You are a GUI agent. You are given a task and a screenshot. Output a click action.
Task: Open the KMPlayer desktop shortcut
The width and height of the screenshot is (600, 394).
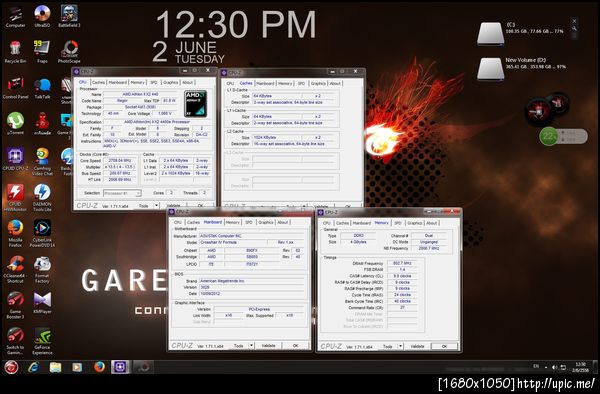[x=42, y=303]
